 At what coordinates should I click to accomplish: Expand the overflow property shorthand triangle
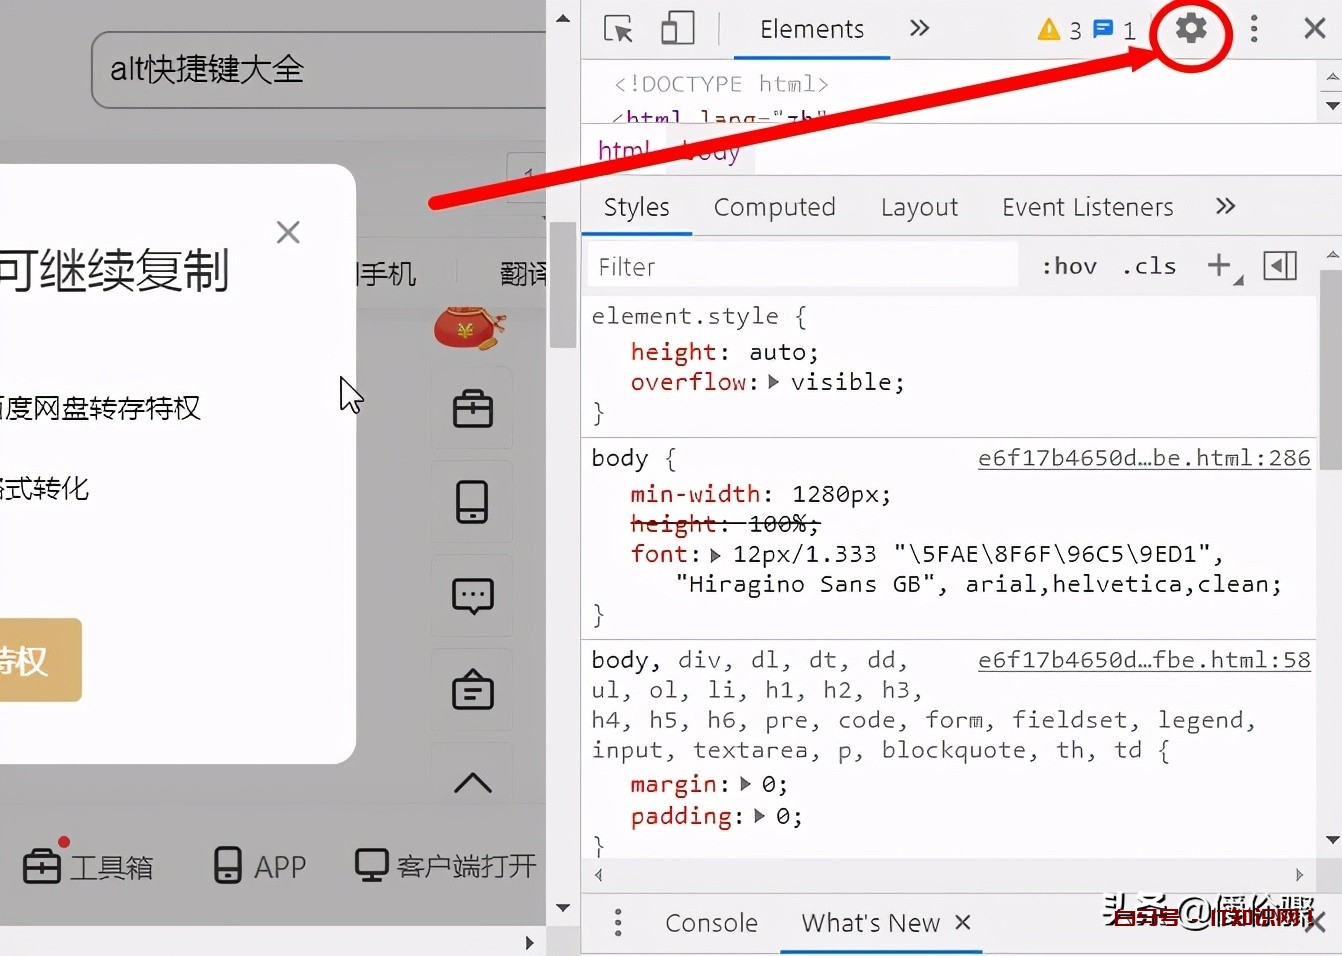click(x=773, y=382)
